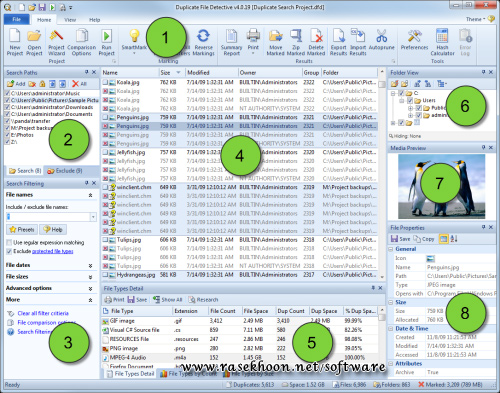Click Zip Marked
This screenshot has width=500, height=393.
click(296, 43)
